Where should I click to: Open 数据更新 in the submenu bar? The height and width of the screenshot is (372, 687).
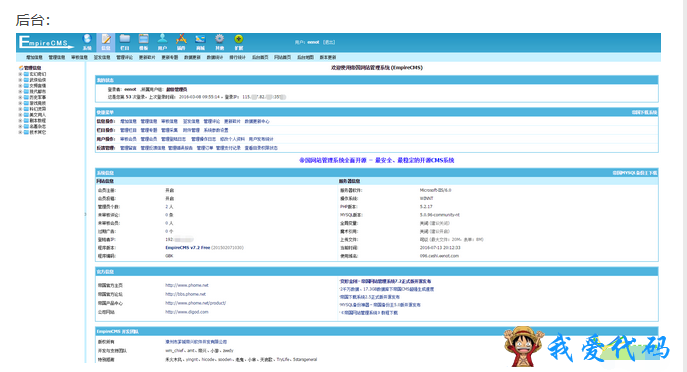click(x=192, y=57)
